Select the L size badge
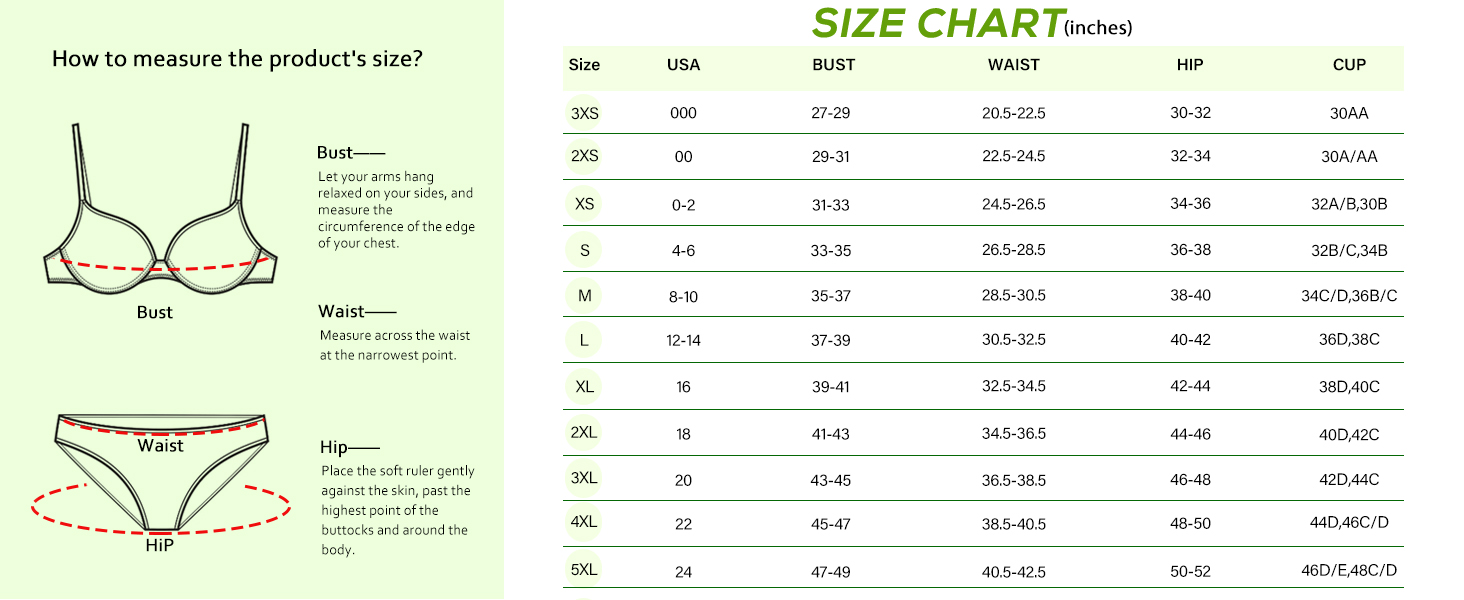The image size is (1464, 600). (x=585, y=340)
